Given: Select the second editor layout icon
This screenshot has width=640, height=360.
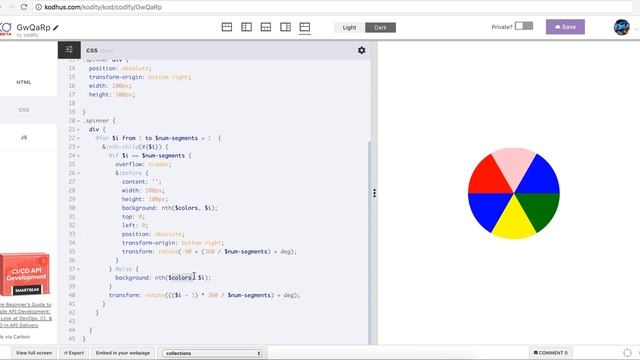Looking at the screenshot, I should (246, 27).
